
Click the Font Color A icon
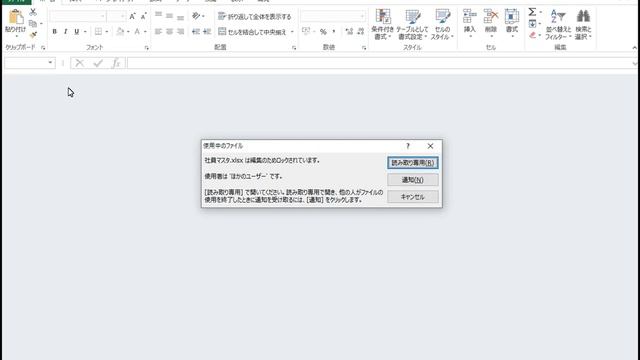pos(137,31)
